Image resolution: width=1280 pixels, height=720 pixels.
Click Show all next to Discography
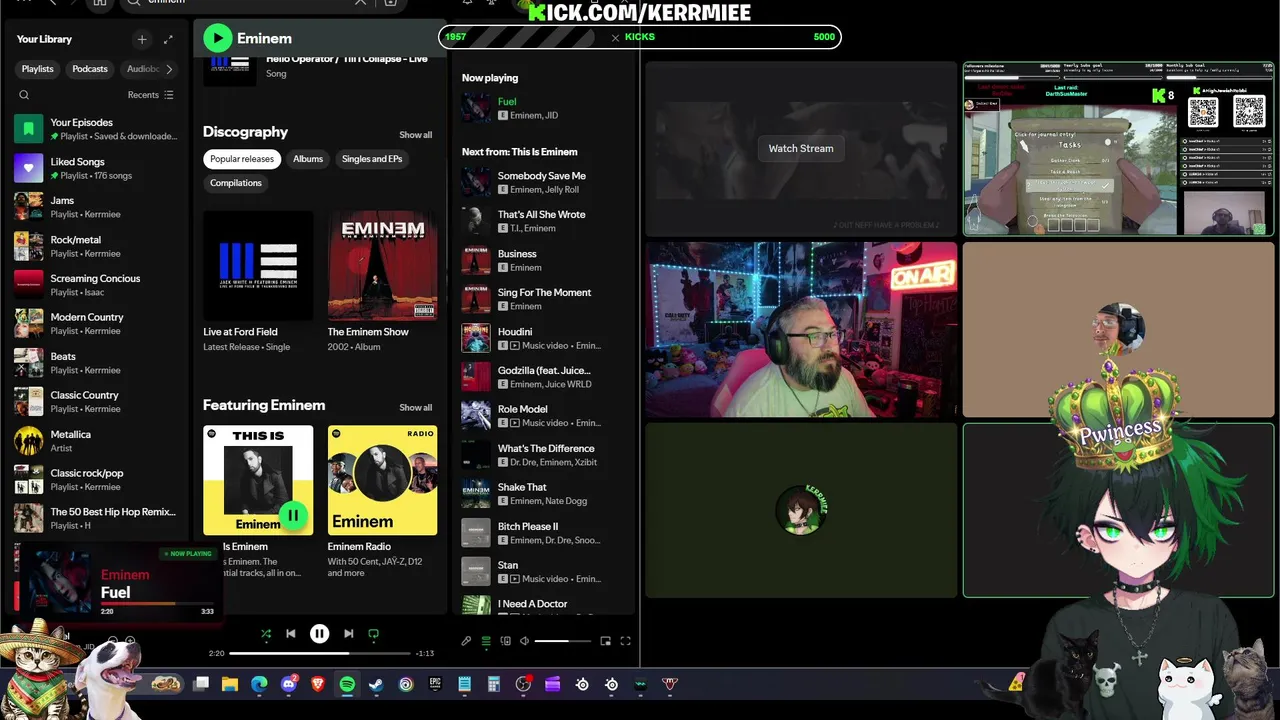[416, 135]
